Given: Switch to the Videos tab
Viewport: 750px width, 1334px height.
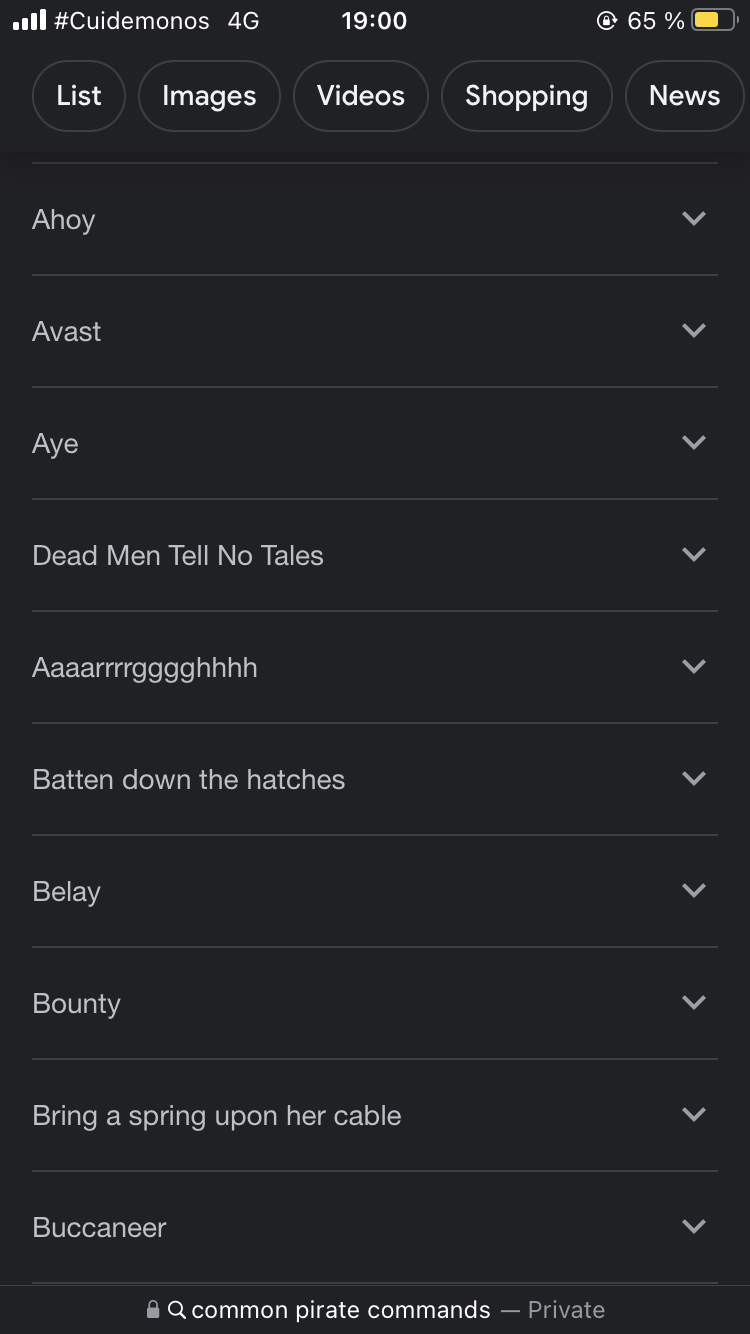Looking at the screenshot, I should [361, 96].
